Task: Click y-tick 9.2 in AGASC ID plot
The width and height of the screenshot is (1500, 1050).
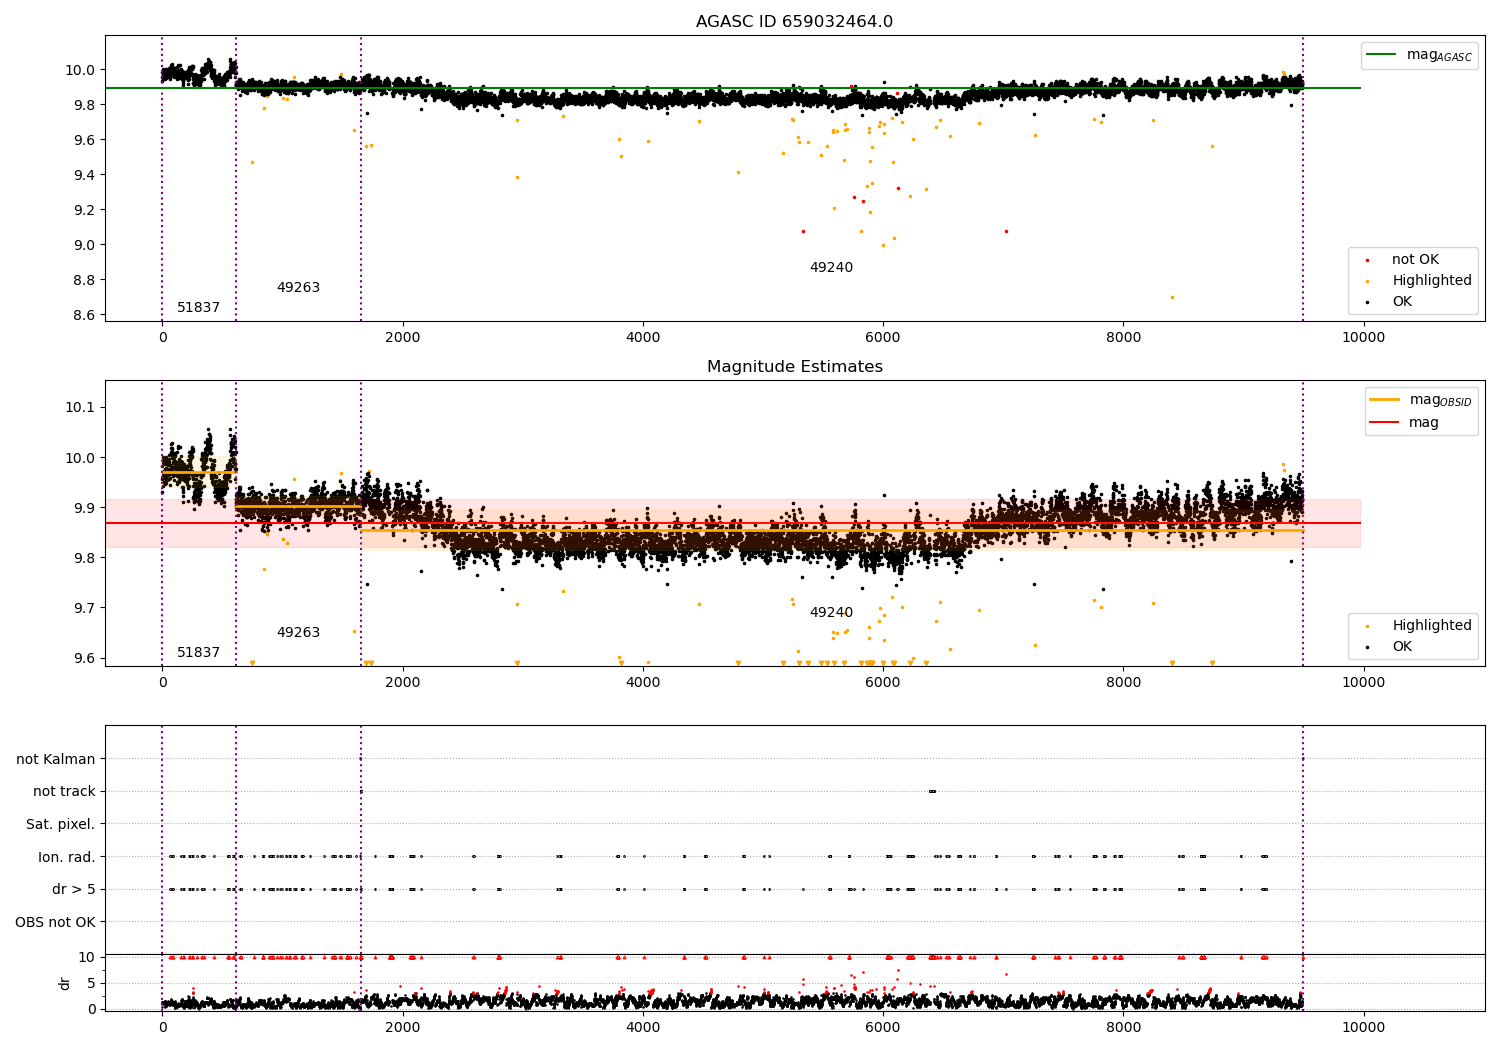Action: click(x=83, y=210)
